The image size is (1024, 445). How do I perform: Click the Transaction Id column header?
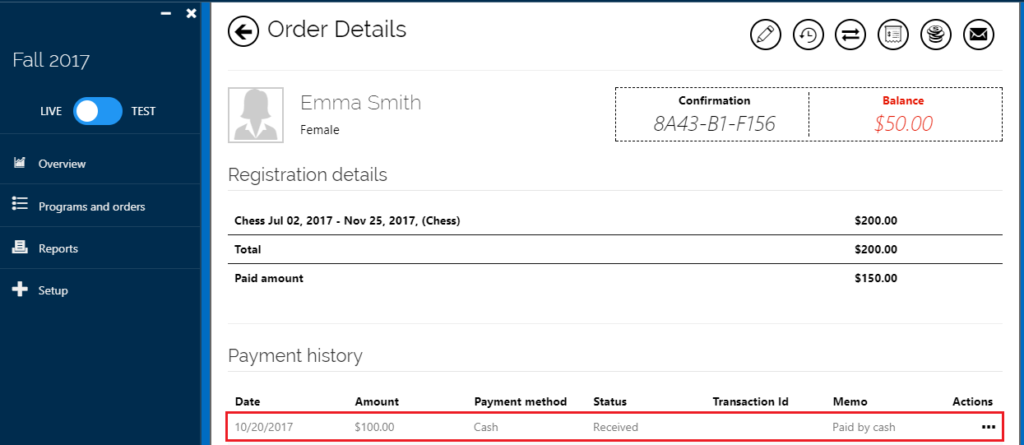coord(750,401)
